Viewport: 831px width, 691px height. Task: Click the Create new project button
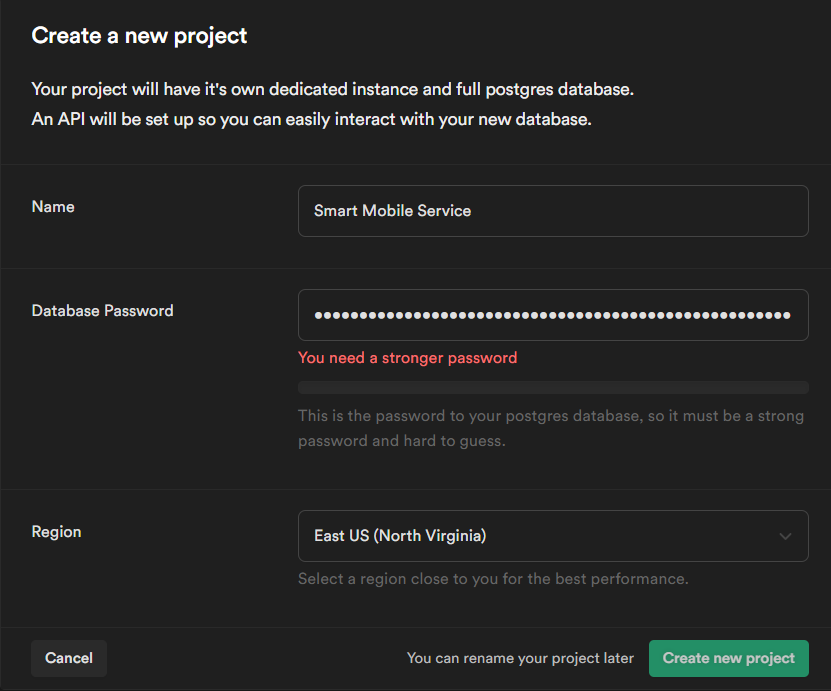728,658
